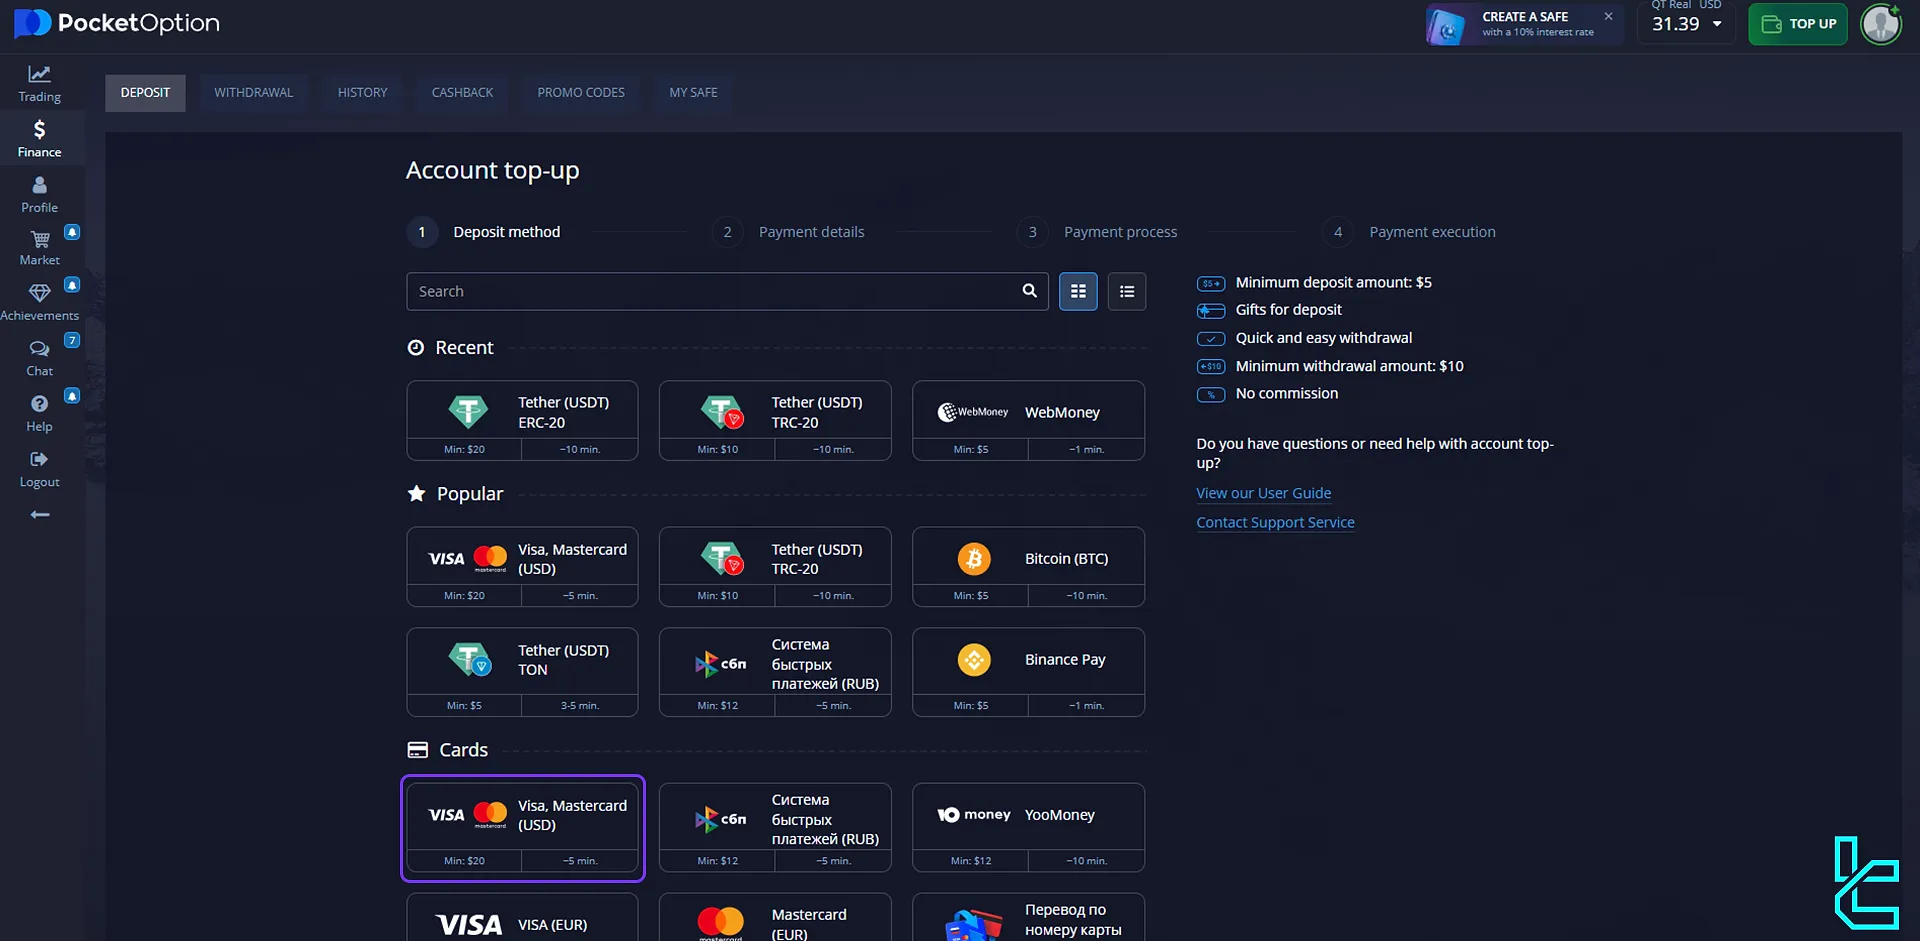Screen dimensions: 1920x941
Task: Click the Chat notification badge showing 7
Action: coord(72,340)
